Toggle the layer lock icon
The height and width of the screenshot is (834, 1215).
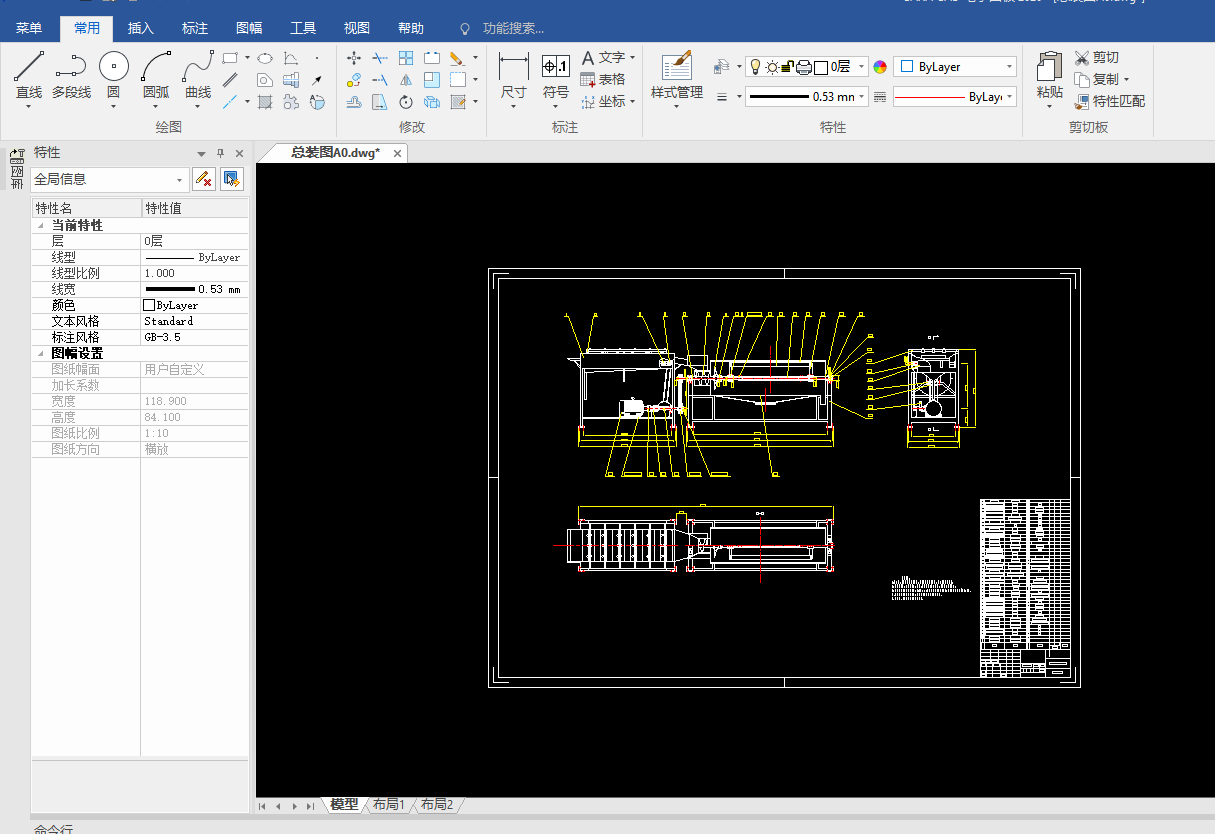787,67
